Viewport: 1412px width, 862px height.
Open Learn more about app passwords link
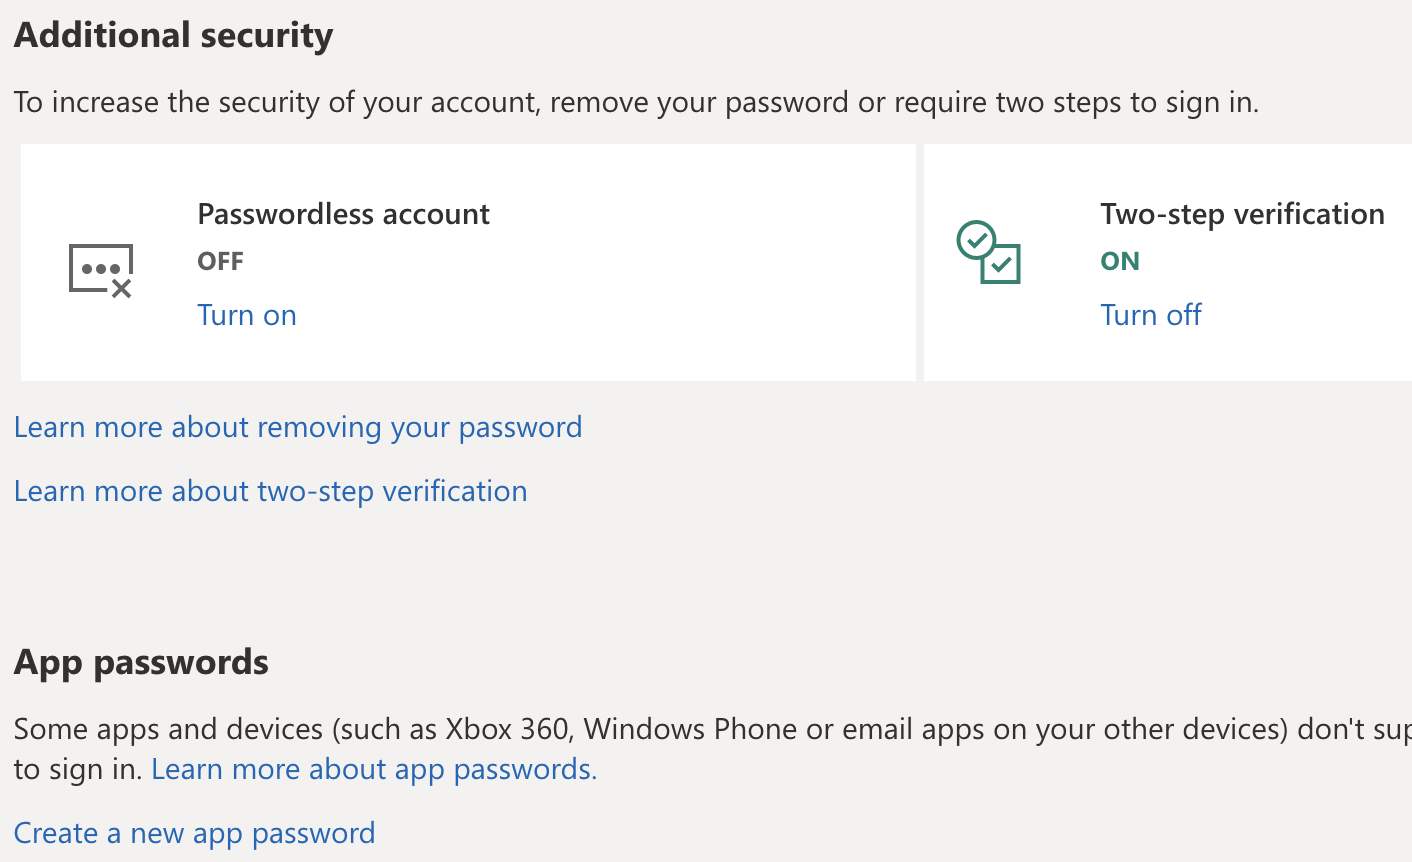374,769
